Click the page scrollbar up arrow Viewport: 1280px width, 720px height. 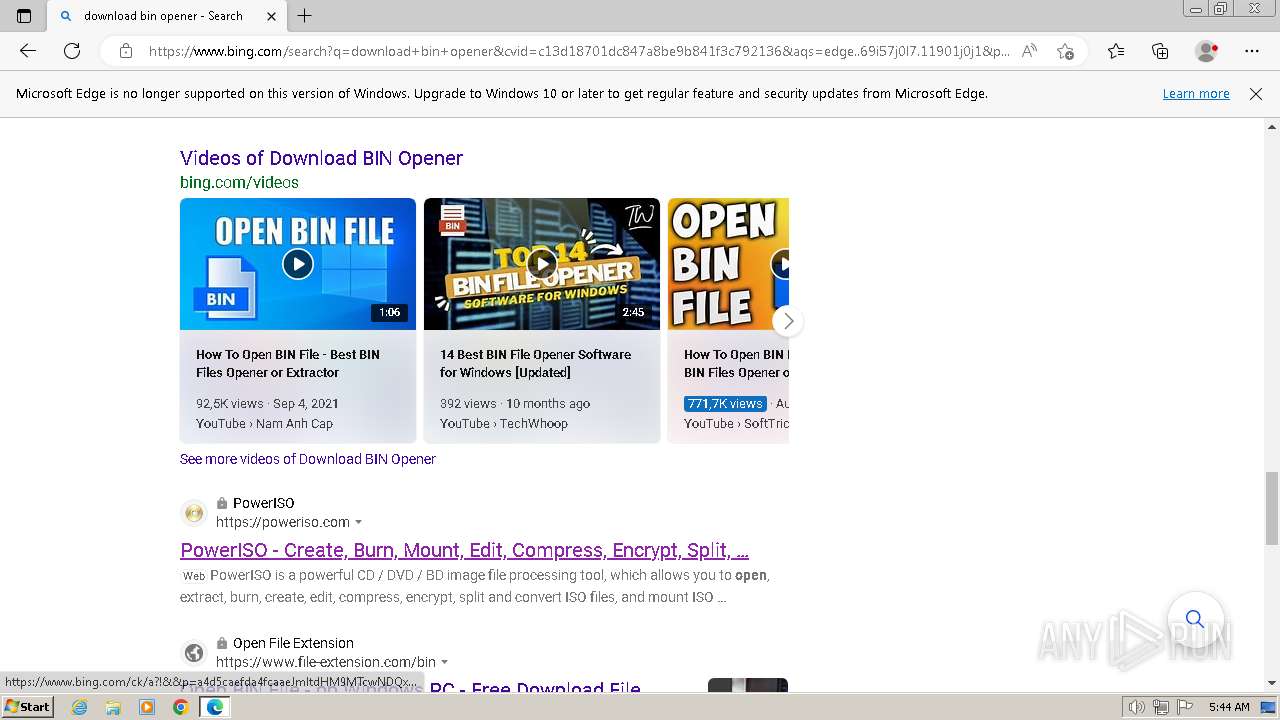pyautogui.click(x=1272, y=127)
